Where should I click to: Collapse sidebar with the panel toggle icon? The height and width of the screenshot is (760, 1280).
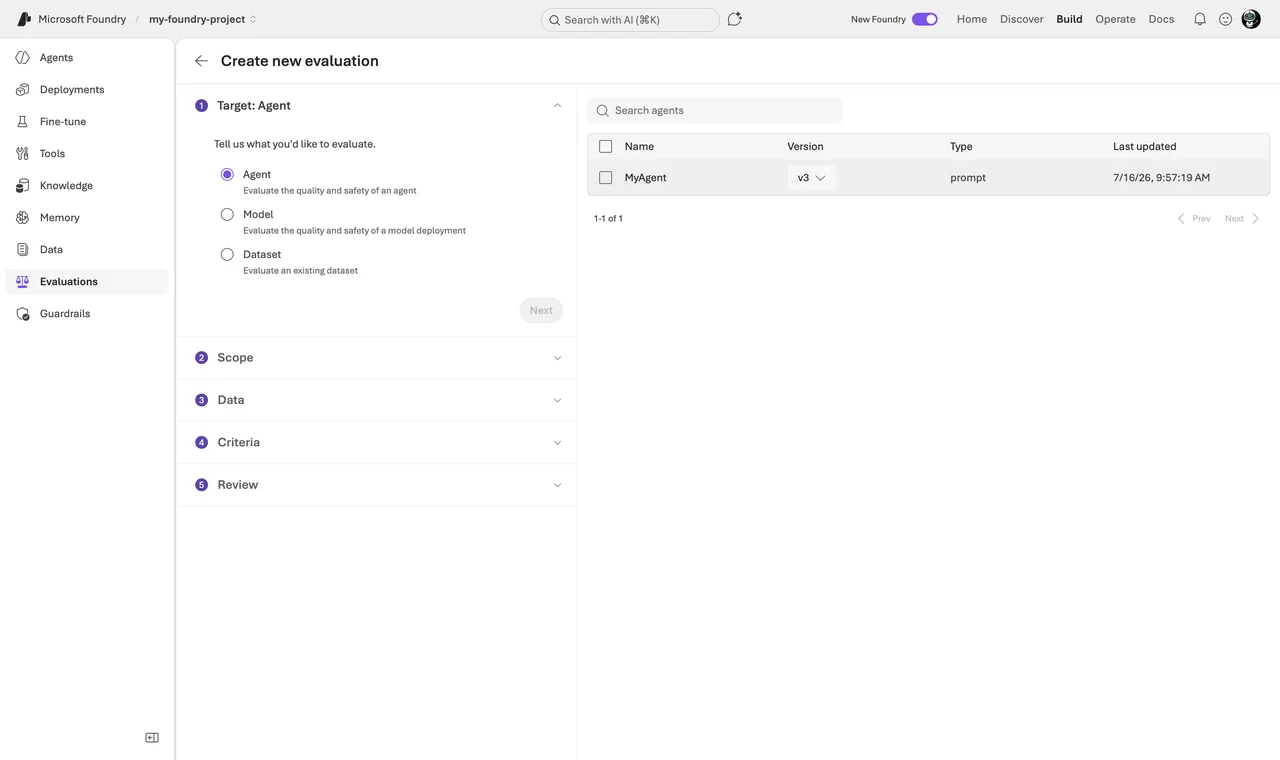(x=152, y=738)
